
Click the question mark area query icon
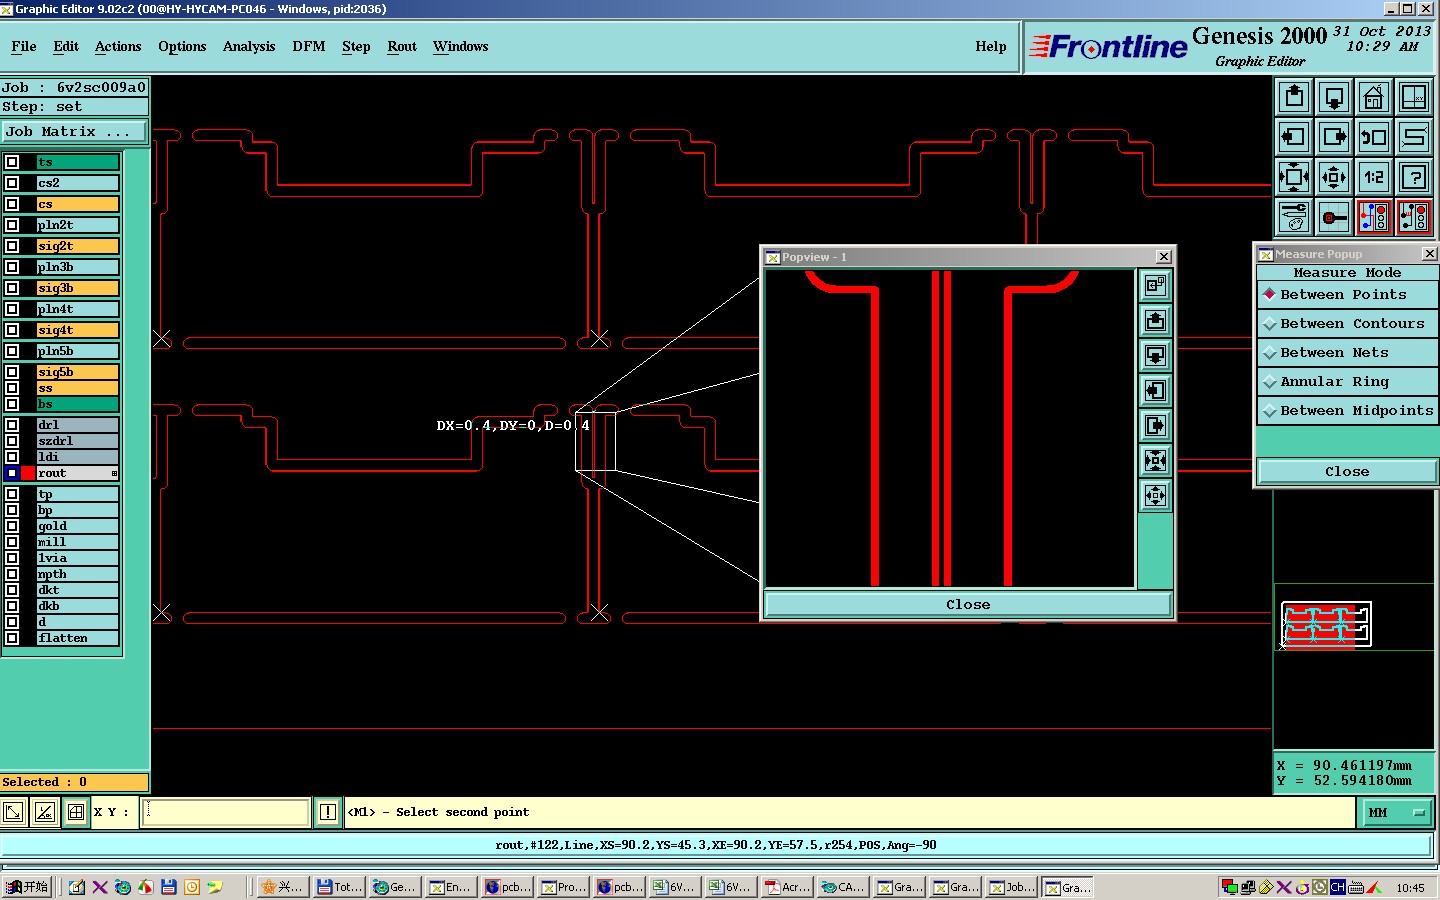click(1414, 177)
